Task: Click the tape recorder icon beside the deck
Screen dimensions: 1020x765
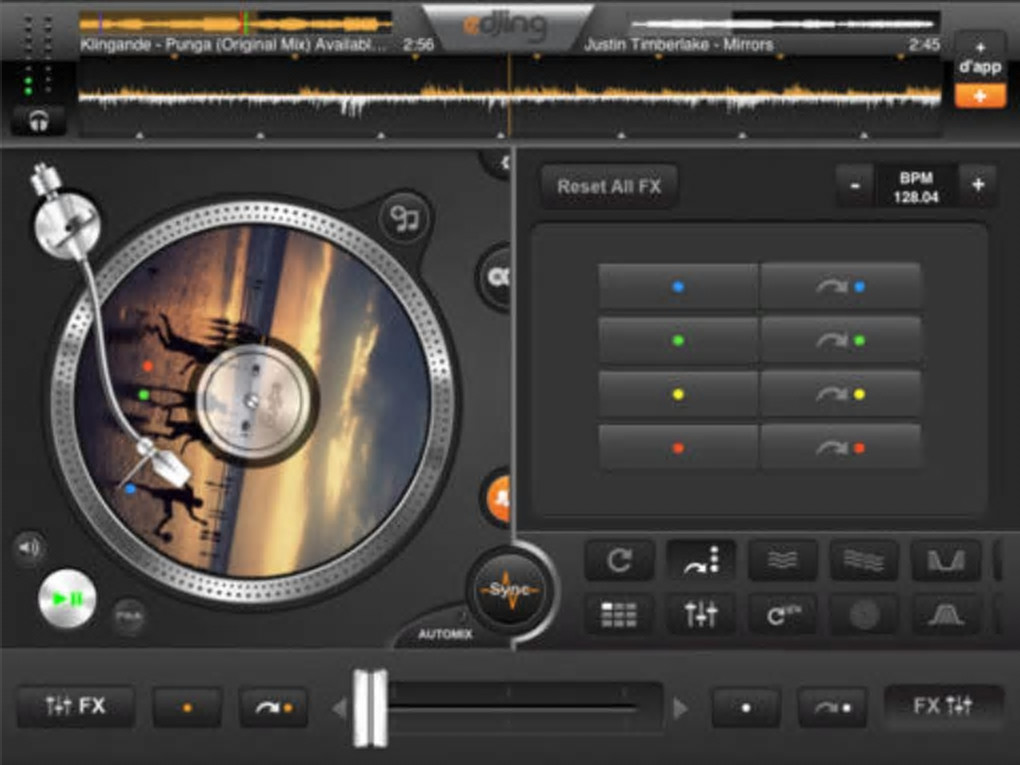Action: click(497, 278)
